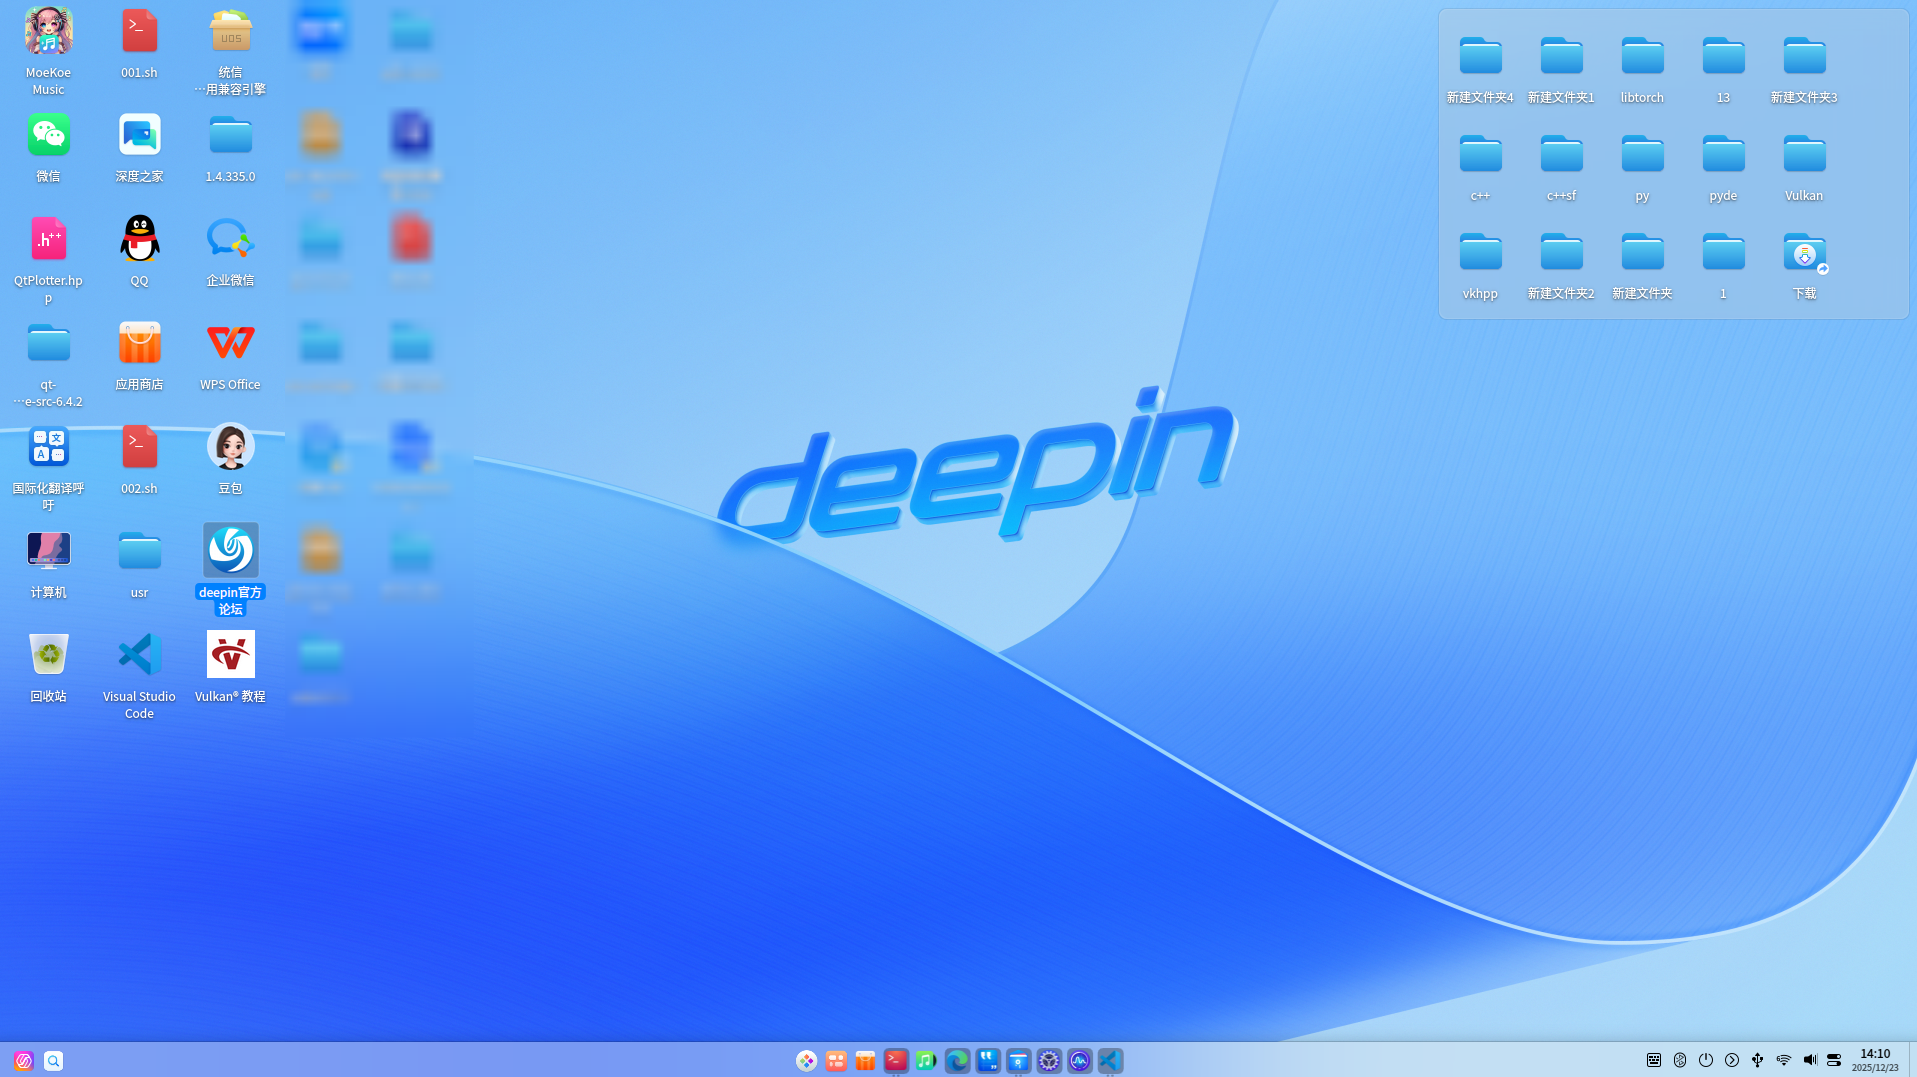Image resolution: width=1917 pixels, height=1077 pixels.
Task: Expand the tray arrow icon
Action: (1732, 1060)
